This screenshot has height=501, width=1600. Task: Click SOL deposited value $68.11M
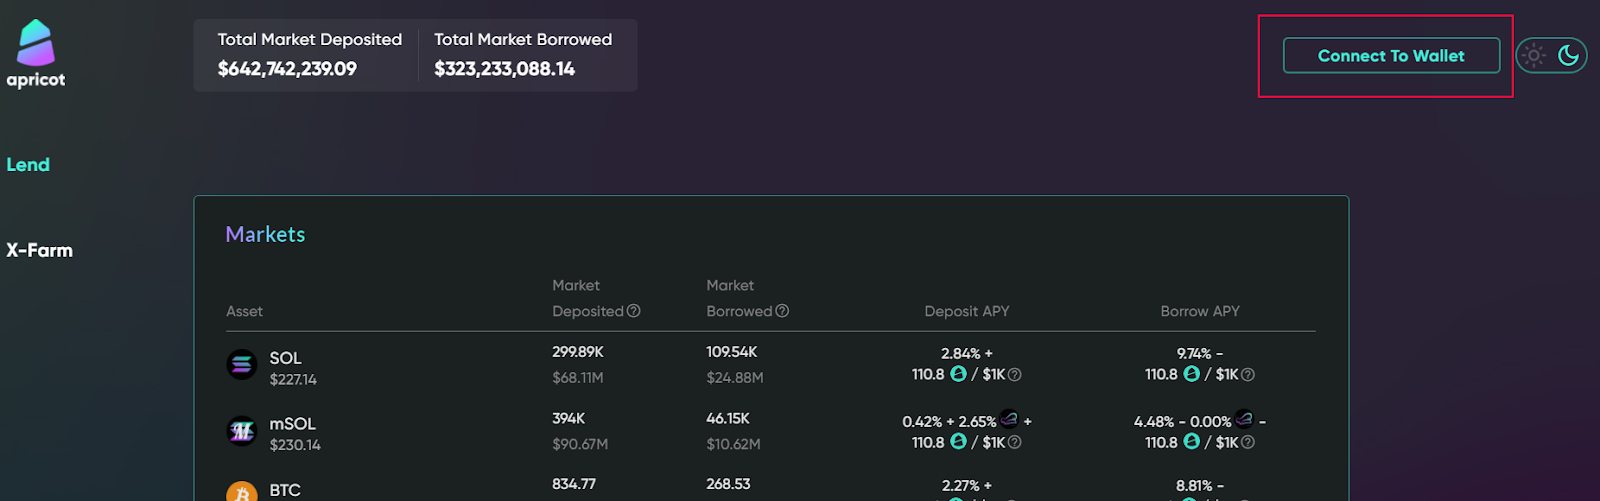(x=578, y=378)
